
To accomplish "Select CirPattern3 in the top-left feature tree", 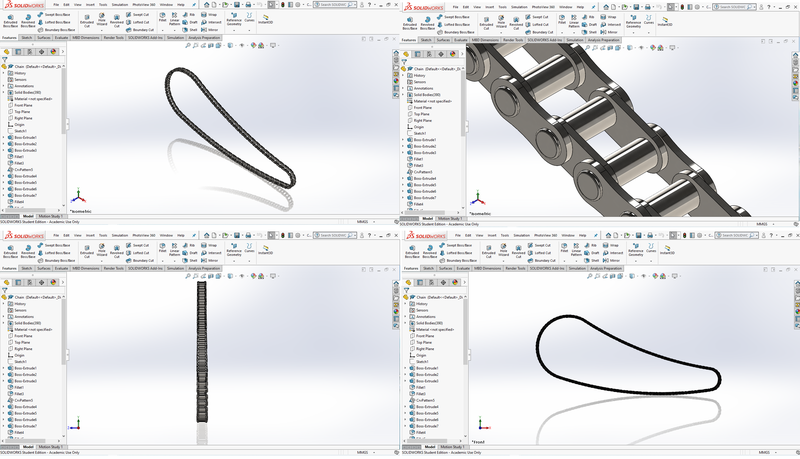I will (x=23, y=171).
